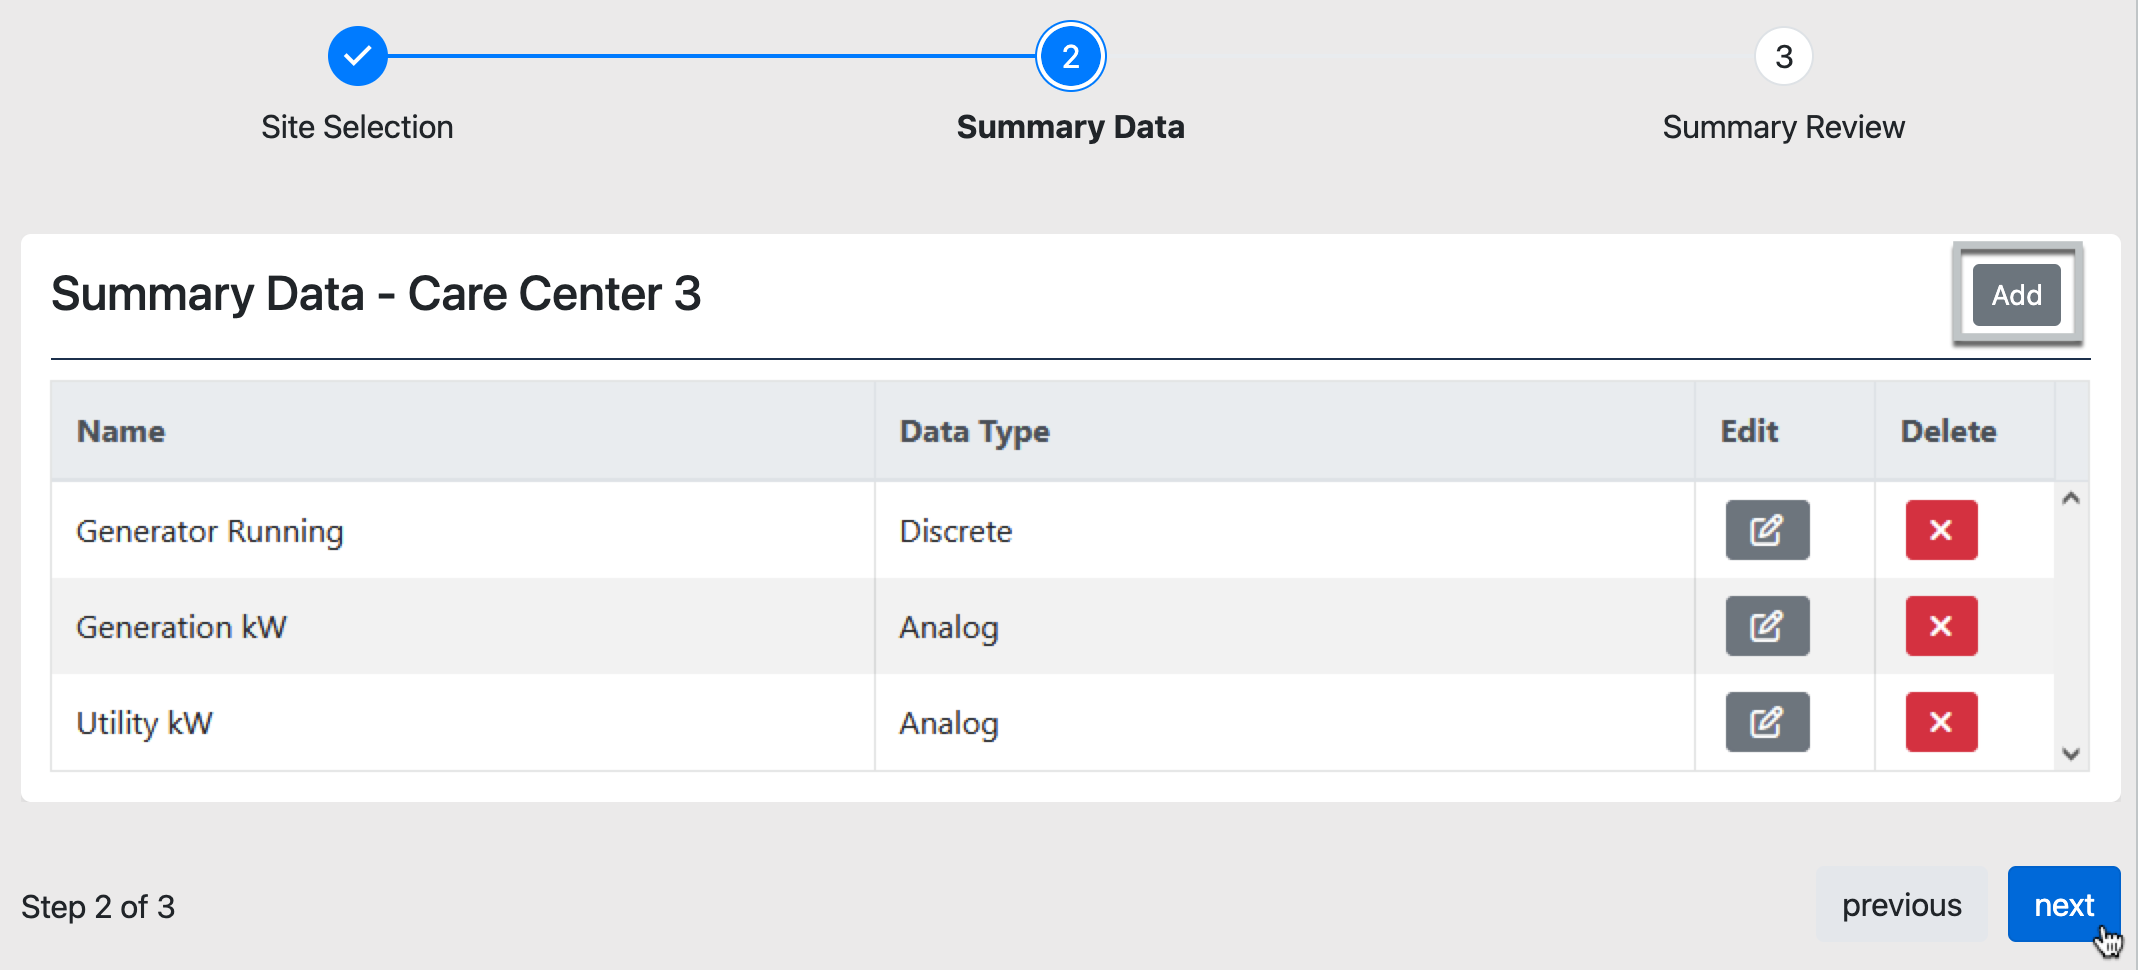Image resolution: width=2138 pixels, height=970 pixels.
Task: Open the Summary Review step label
Action: (x=1783, y=127)
